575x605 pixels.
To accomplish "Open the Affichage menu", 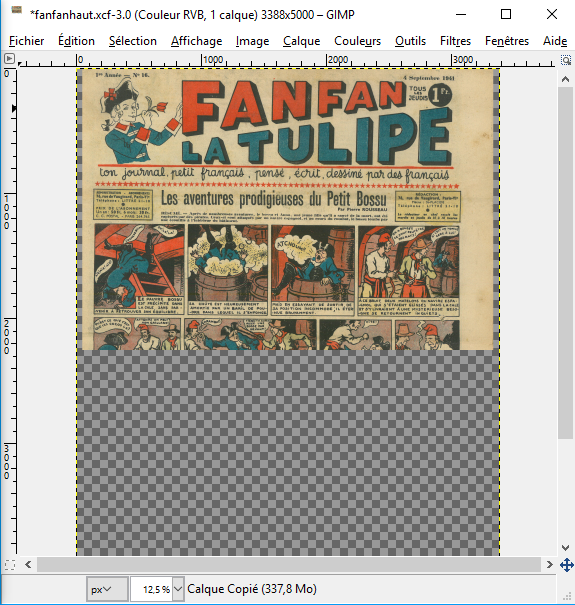I will click(196, 41).
